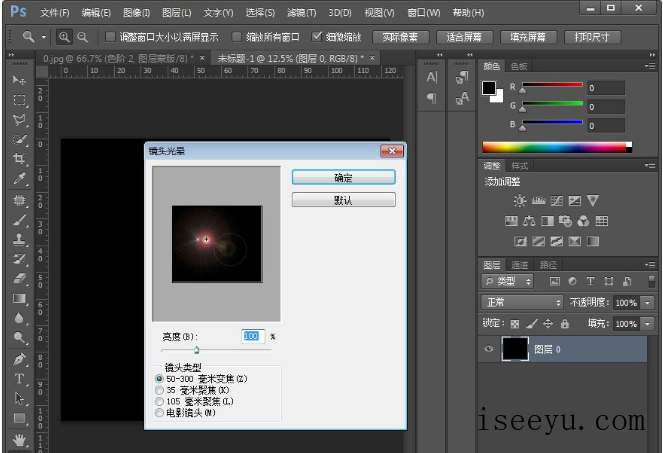The height and width of the screenshot is (453, 663).
Task: Choose the 电影镜头 radio option
Action: 159,411
